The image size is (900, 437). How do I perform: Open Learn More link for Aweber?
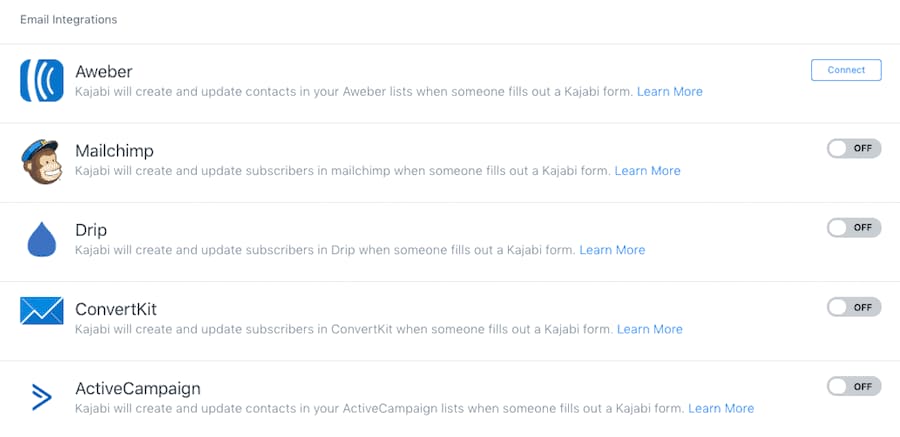point(670,91)
